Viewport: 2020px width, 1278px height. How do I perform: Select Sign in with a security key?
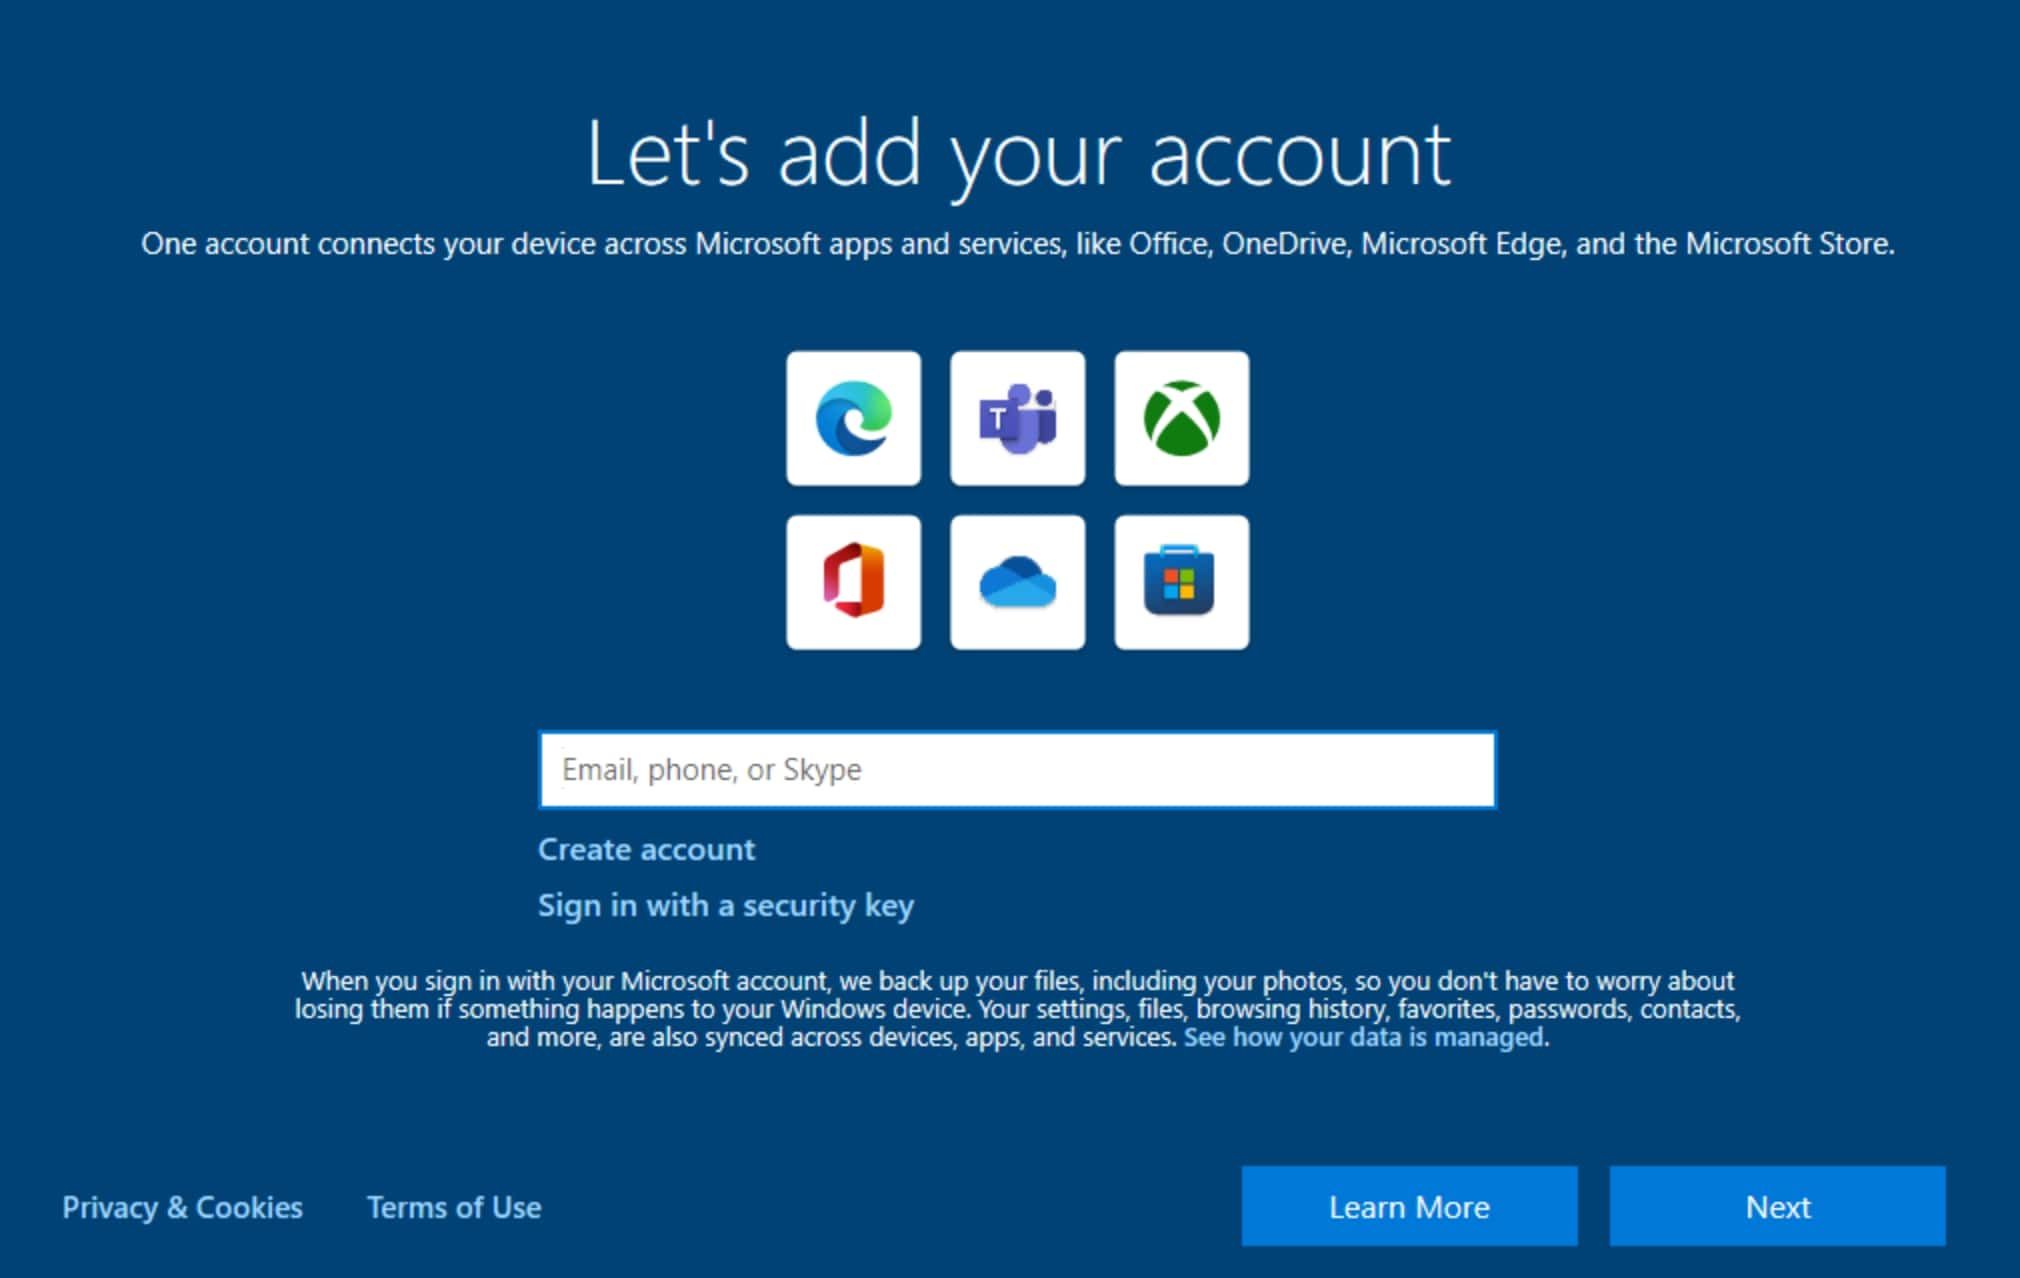click(727, 906)
